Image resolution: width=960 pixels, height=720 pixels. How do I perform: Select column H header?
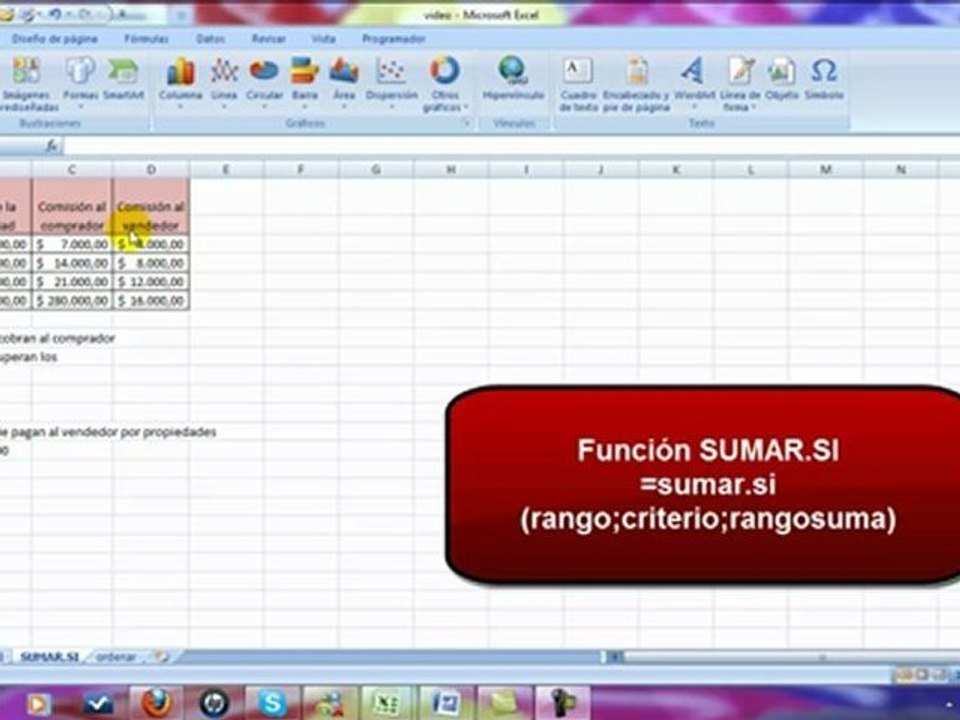pyautogui.click(x=451, y=170)
